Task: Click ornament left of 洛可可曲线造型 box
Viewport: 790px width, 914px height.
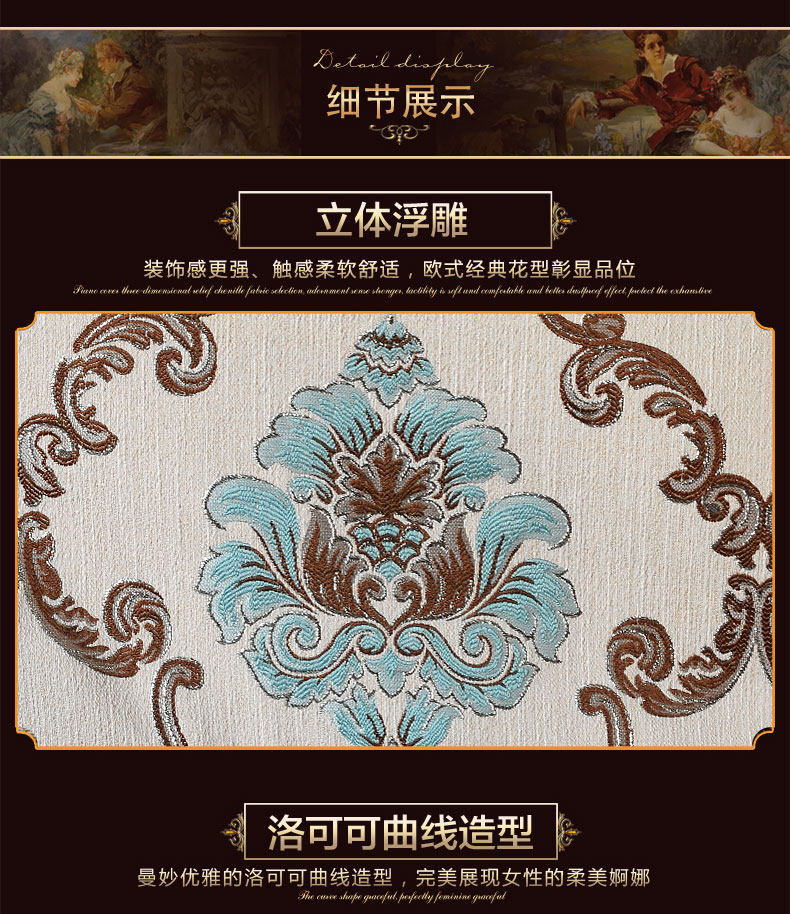Action: (x=233, y=832)
